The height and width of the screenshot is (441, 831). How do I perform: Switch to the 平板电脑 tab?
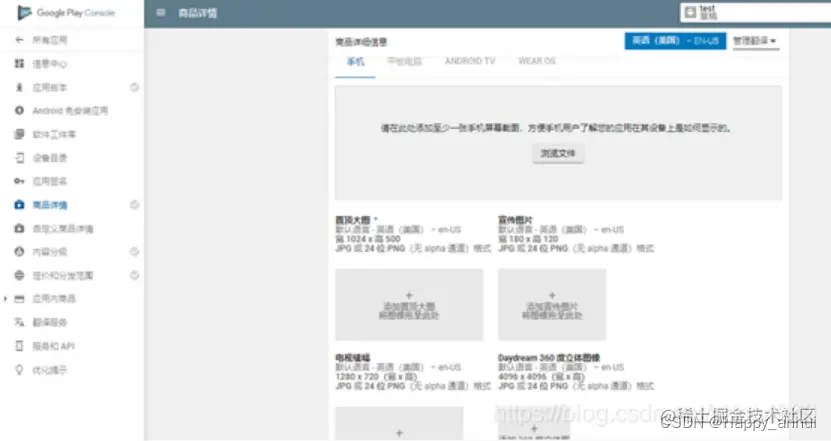pyautogui.click(x=404, y=61)
